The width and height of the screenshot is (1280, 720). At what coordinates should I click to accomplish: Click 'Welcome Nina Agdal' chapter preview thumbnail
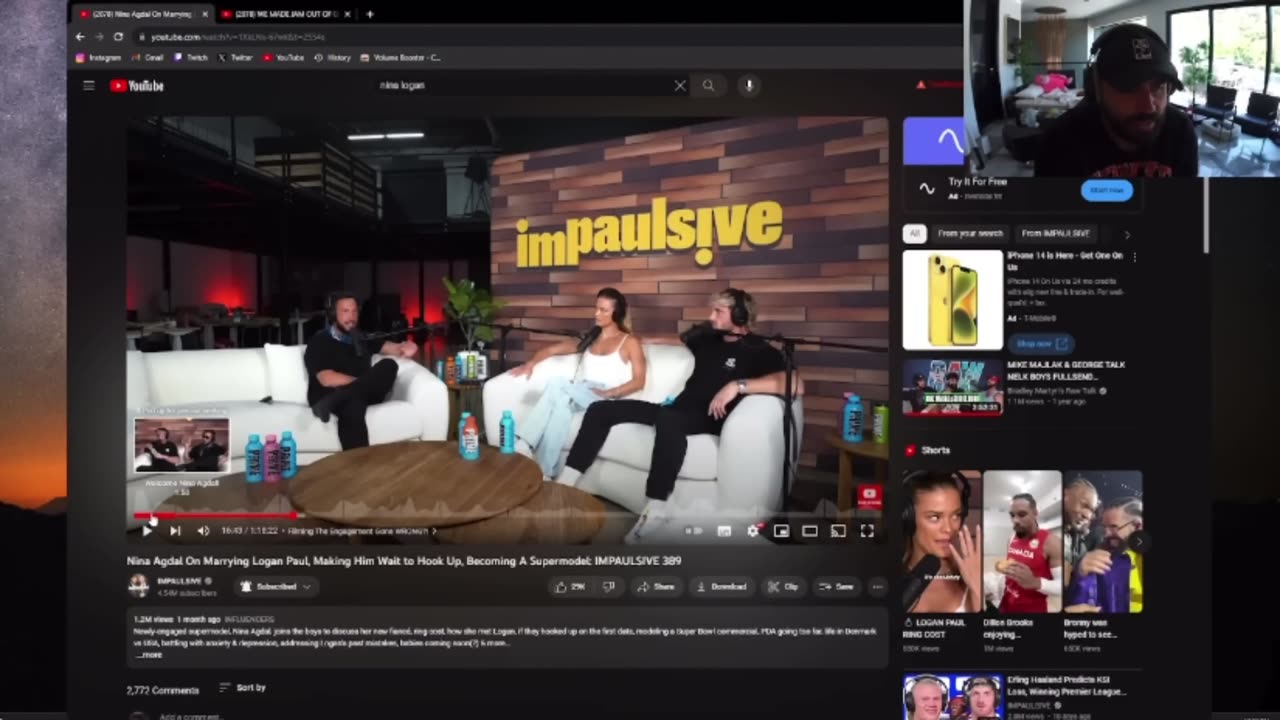[182, 445]
